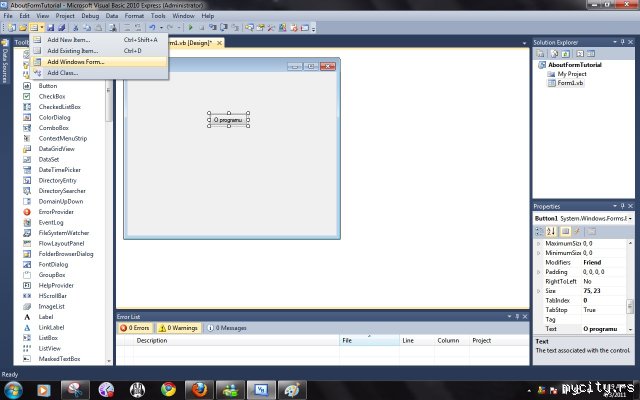Choose Add Existing Item from dropdown
This screenshot has width=640, height=400.
[x=99, y=51]
